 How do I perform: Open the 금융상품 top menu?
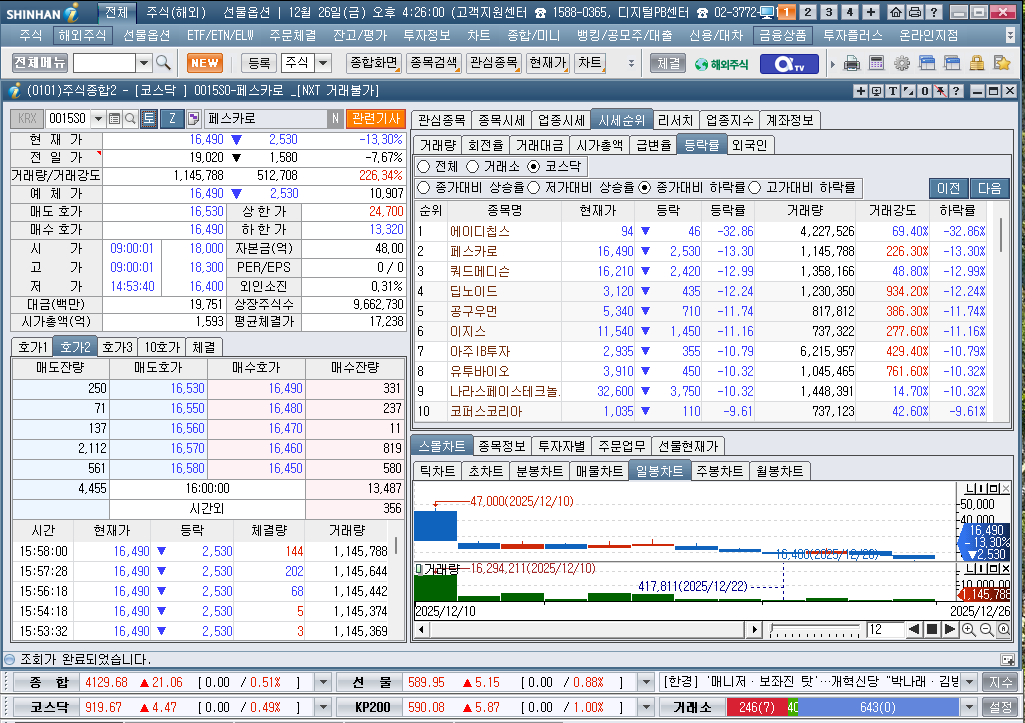click(782, 35)
